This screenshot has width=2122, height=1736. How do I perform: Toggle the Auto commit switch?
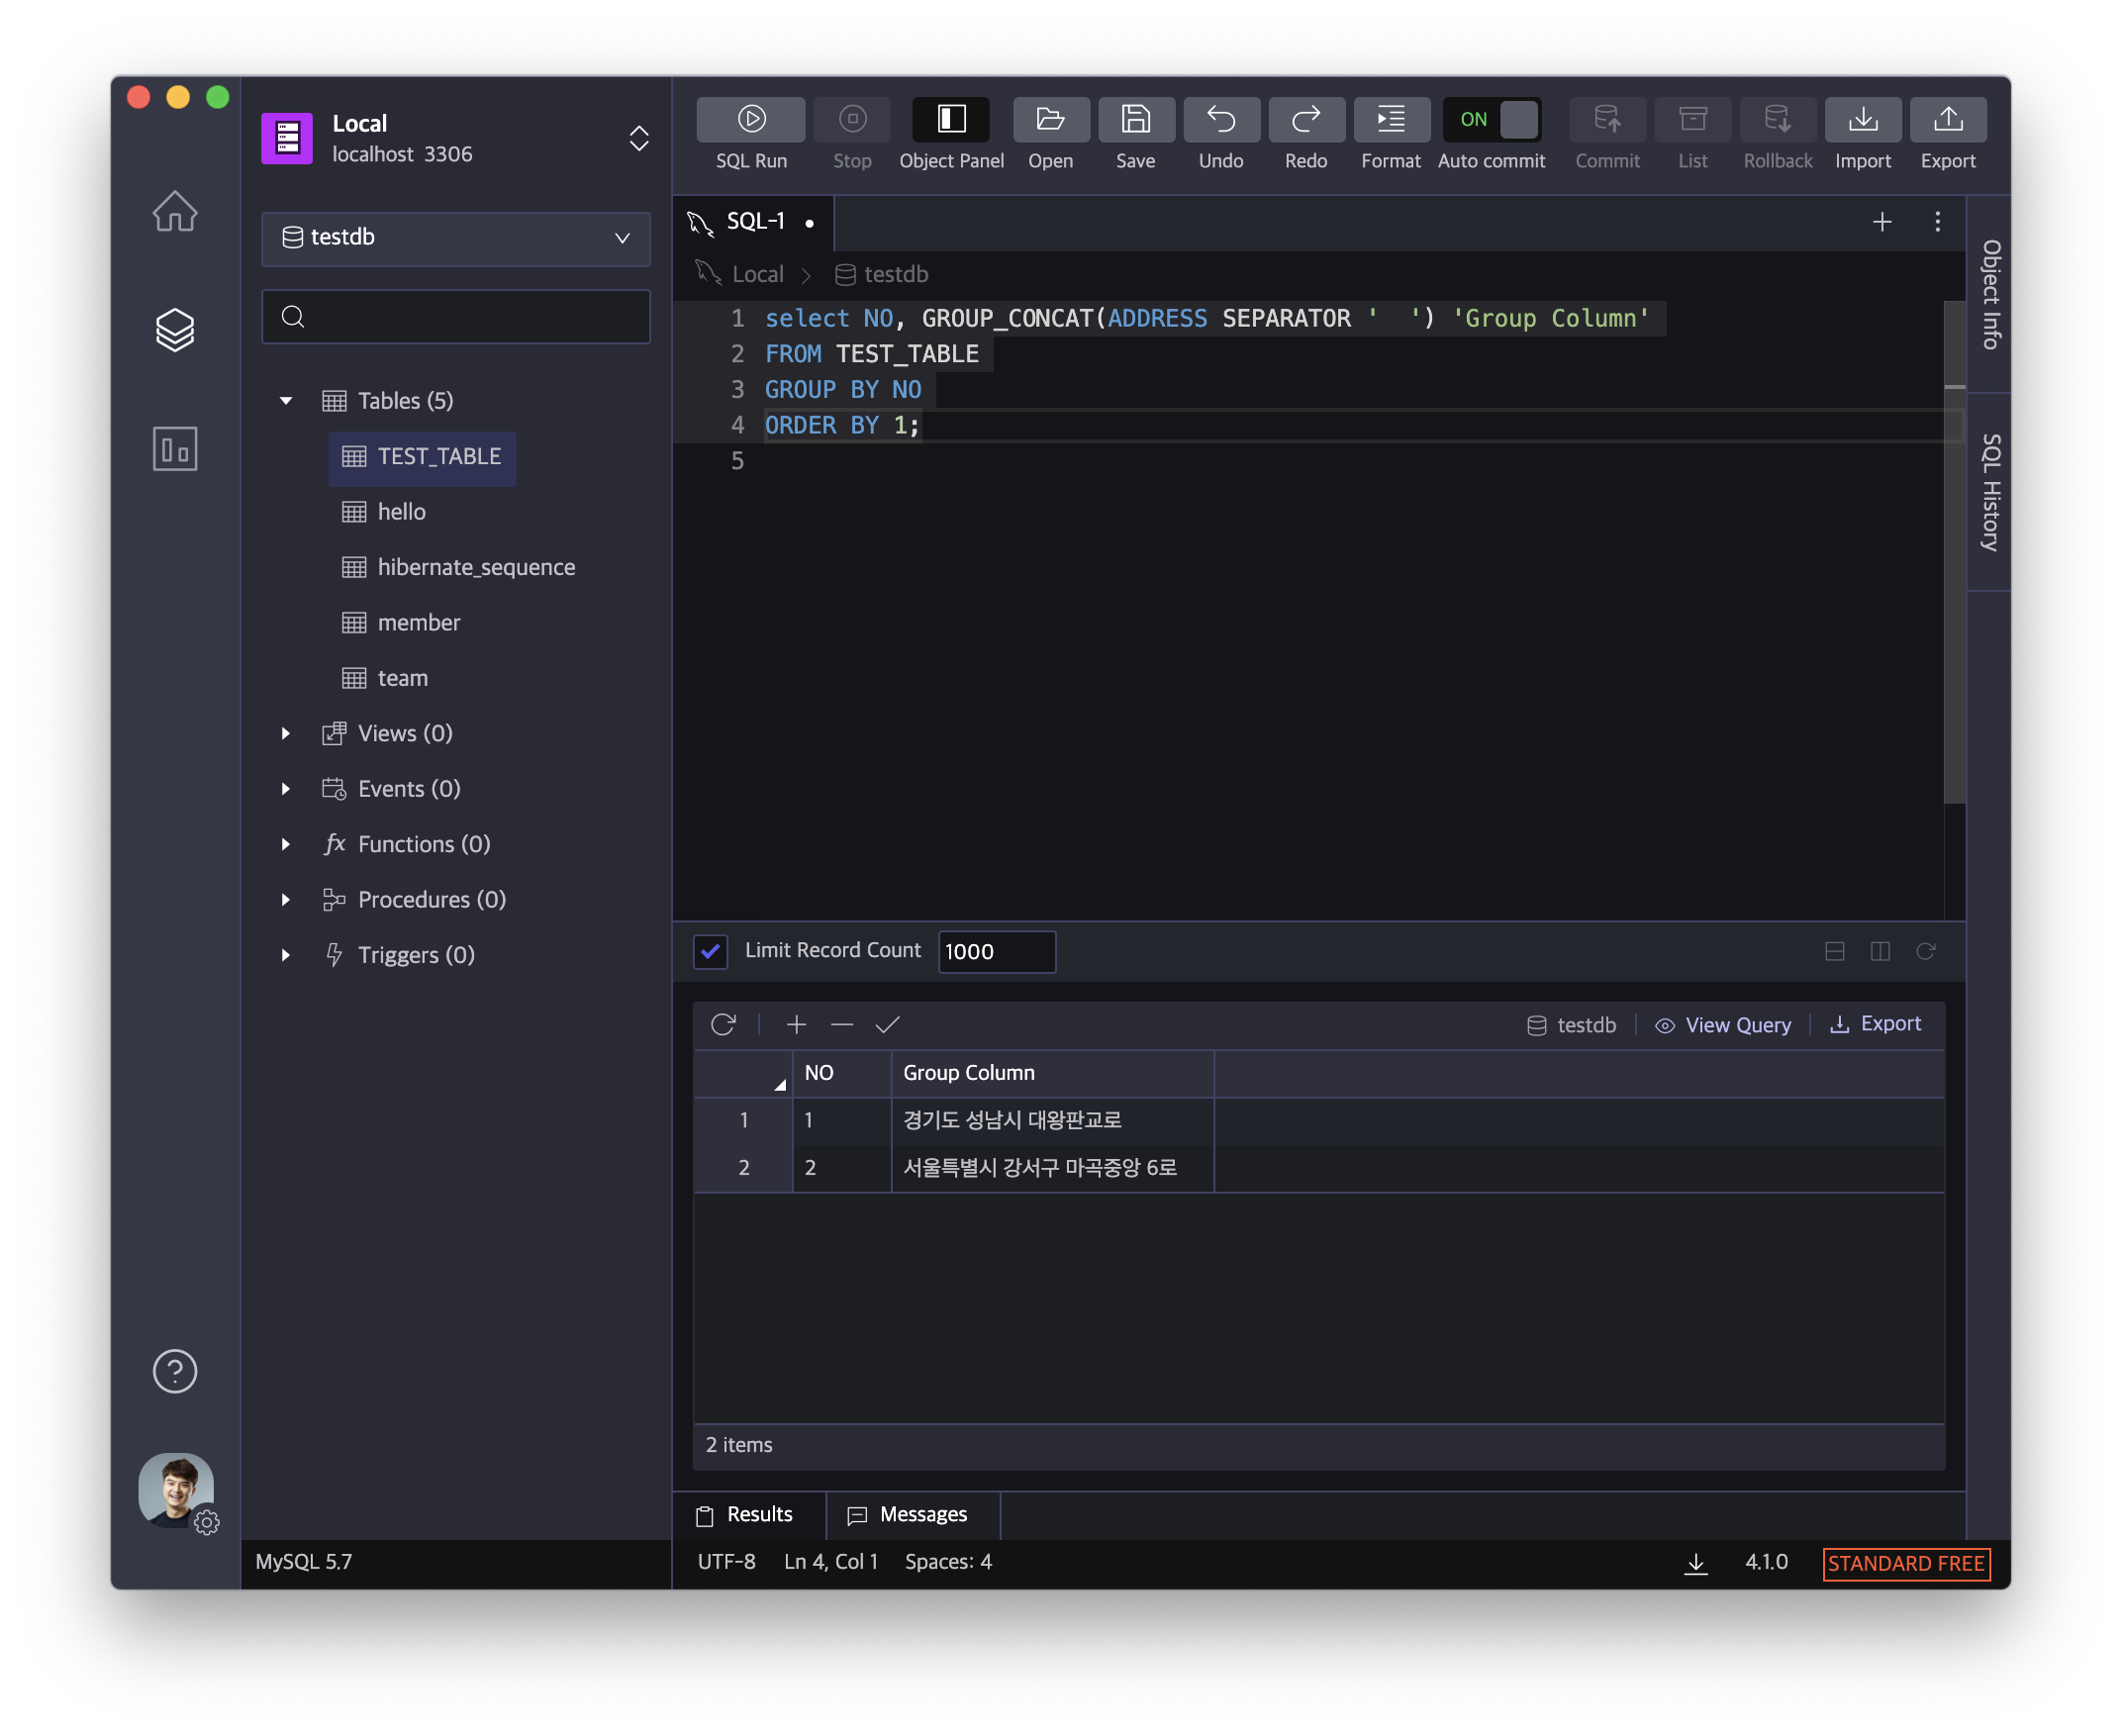tap(1491, 120)
